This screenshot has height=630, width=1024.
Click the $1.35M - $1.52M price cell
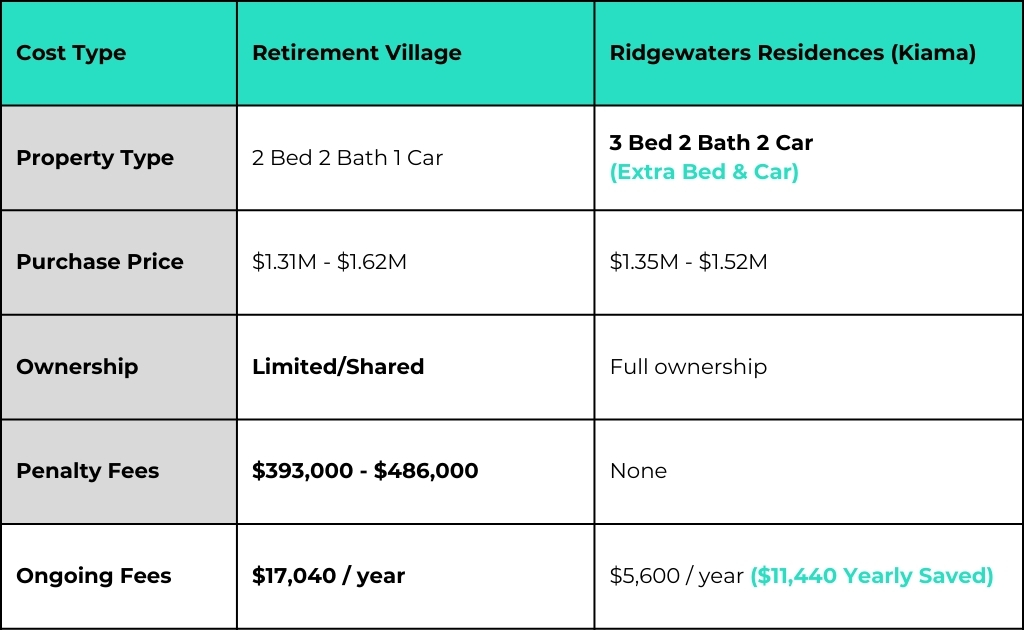(x=808, y=262)
